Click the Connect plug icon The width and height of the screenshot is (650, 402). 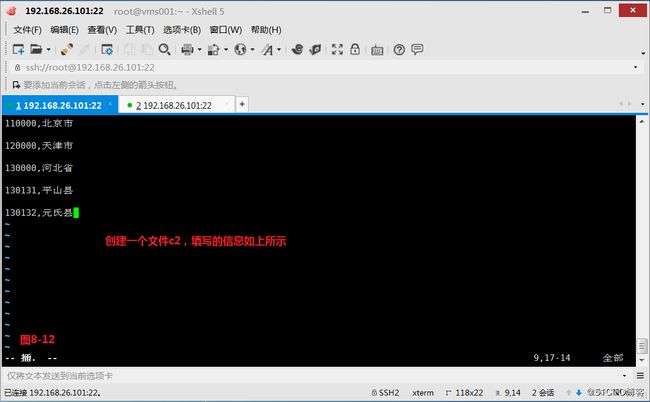coord(67,49)
